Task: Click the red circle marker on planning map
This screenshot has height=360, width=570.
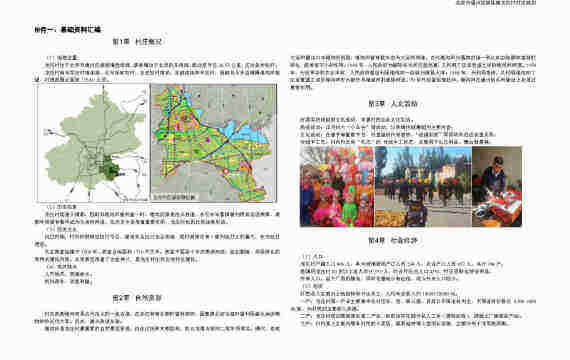Action: tap(226, 171)
